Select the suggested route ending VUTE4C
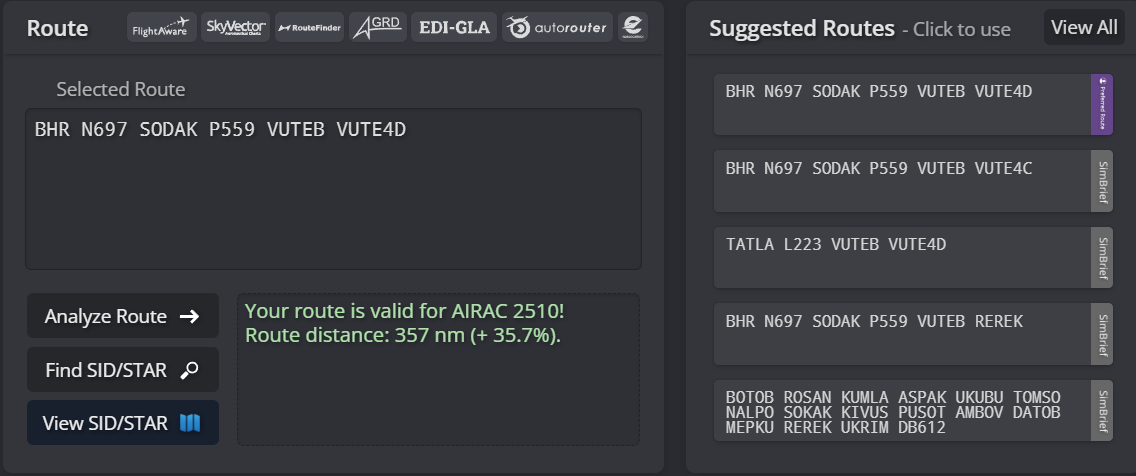Viewport: 1136px width, 476px height. [x=901, y=181]
